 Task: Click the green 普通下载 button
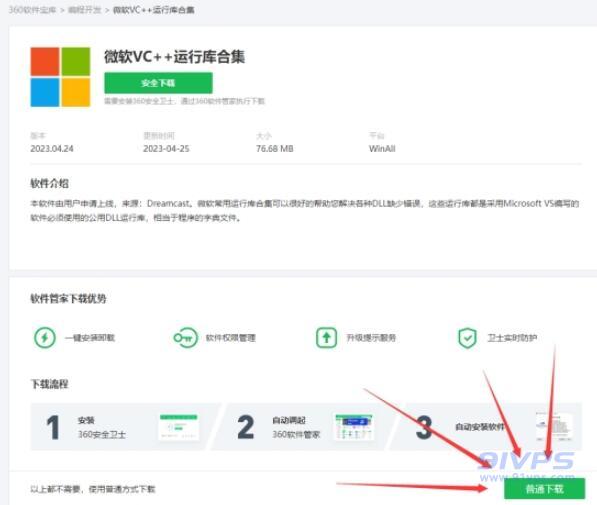coord(544,489)
